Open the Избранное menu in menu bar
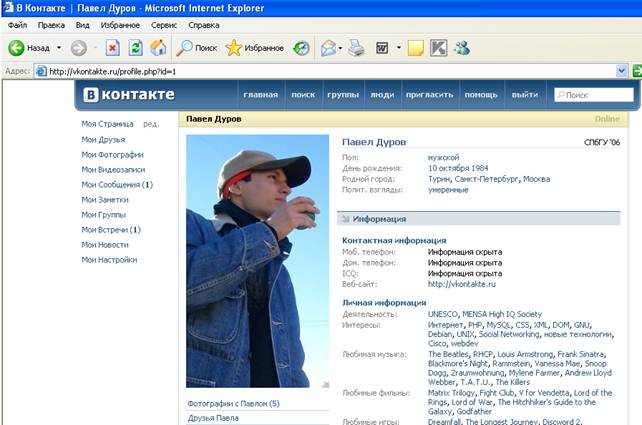 tap(120, 24)
